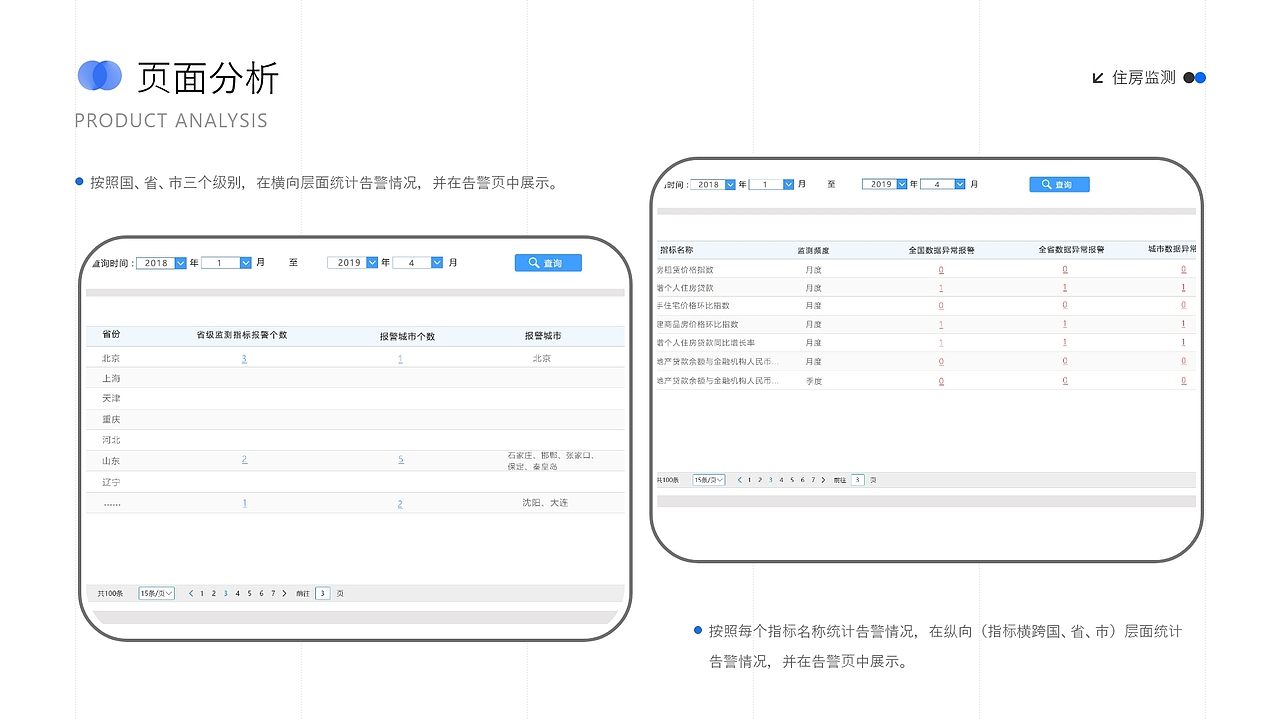The image size is (1280, 720).
Task: Open the 报警城市个数 link in the 沈阳、大连 row
Action: (x=400, y=503)
